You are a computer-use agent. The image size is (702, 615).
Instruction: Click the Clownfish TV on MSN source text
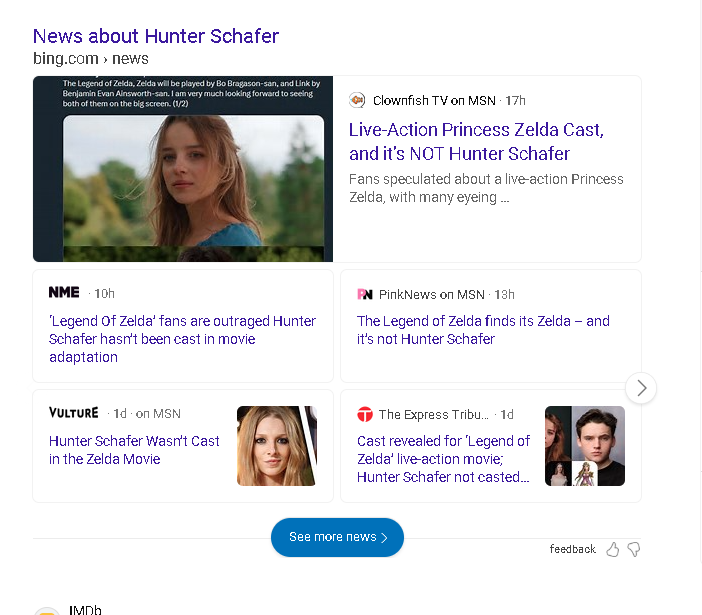[x=434, y=100]
